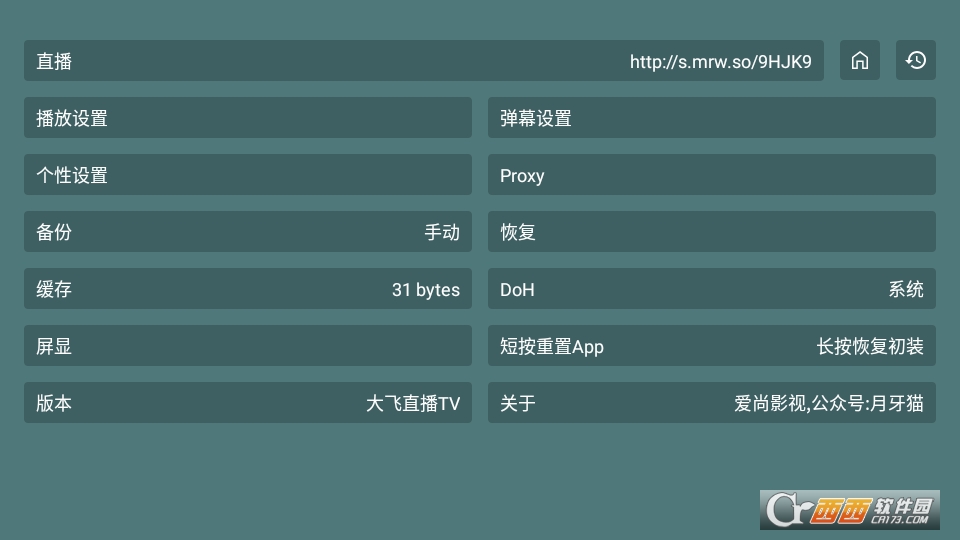Open 弹幕设置 danmaku settings
The height and width of the screenshot is (540, 960).
coord(711,118)
